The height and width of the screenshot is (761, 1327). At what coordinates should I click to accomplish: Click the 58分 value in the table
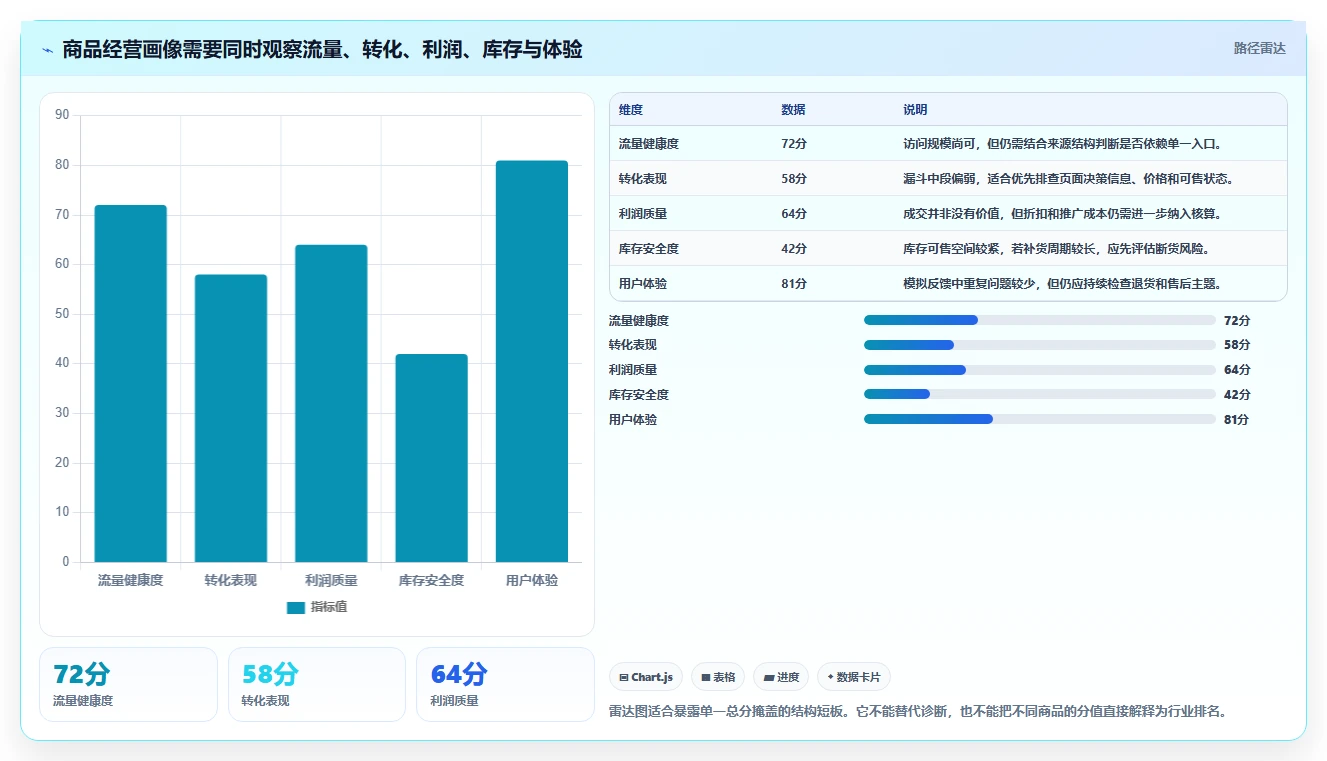click(x=794, y=179)
